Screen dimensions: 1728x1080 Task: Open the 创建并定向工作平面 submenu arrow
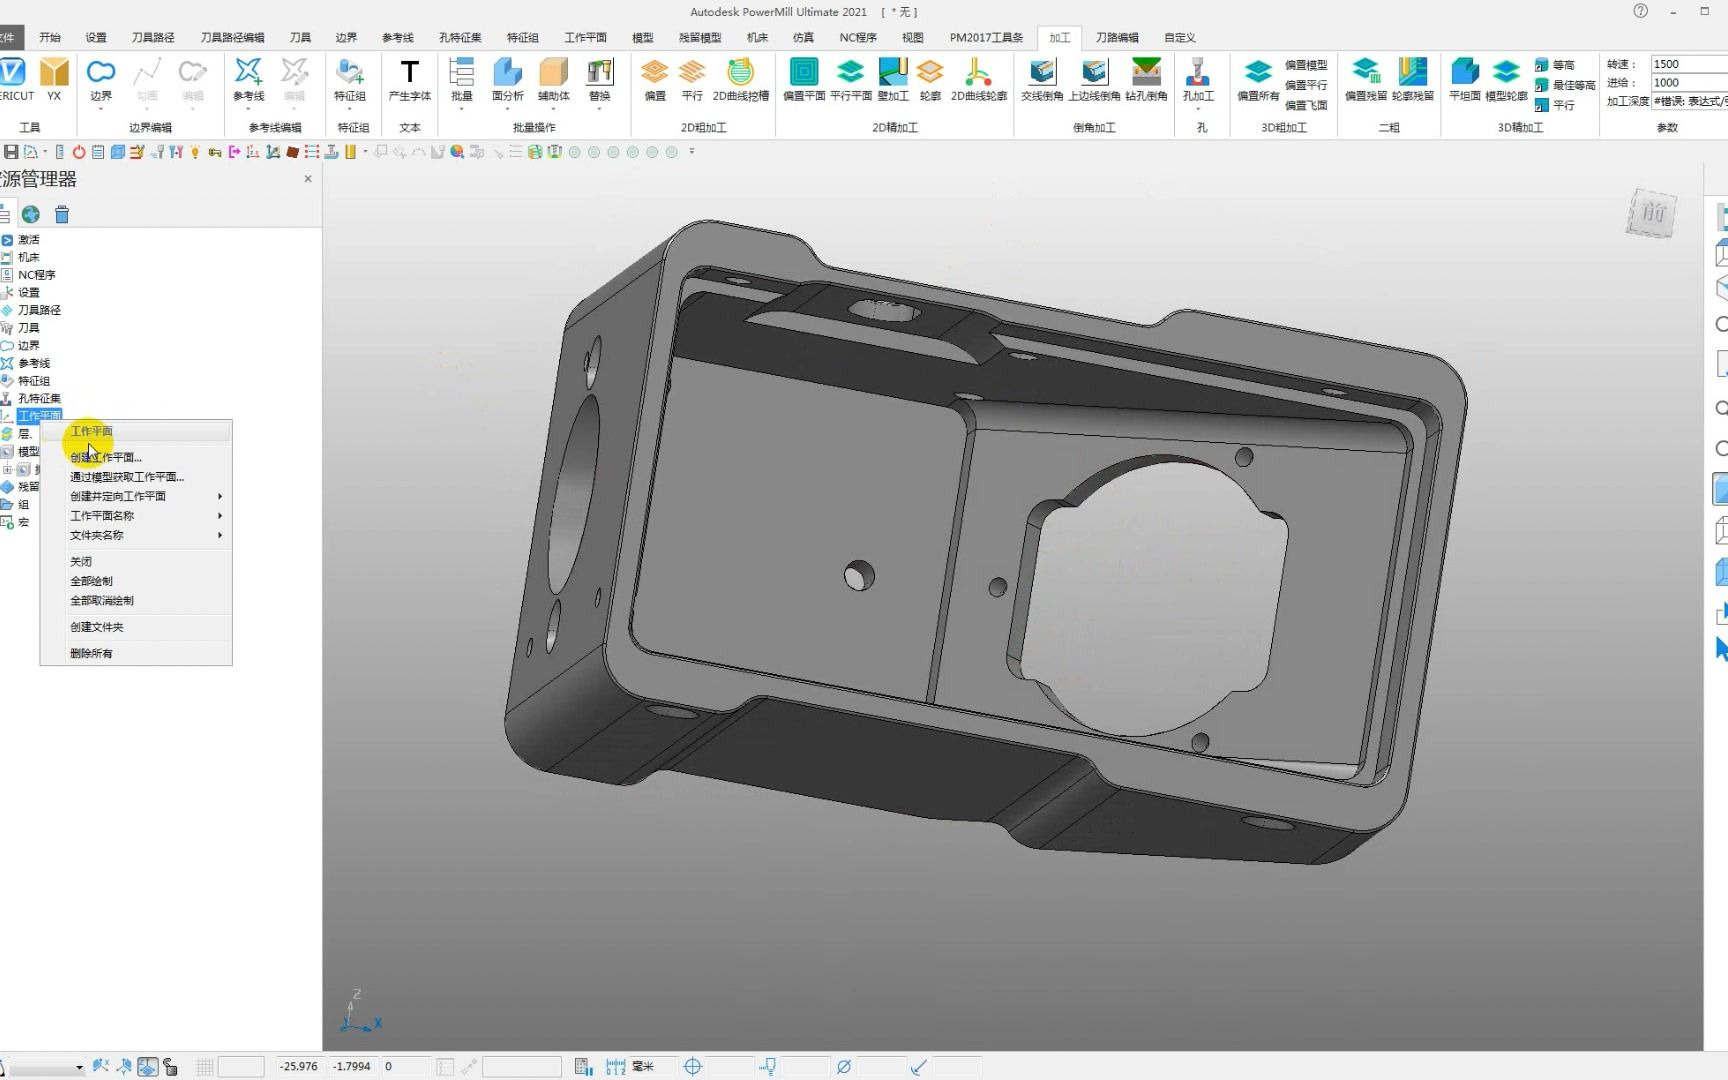click(220, 496)
